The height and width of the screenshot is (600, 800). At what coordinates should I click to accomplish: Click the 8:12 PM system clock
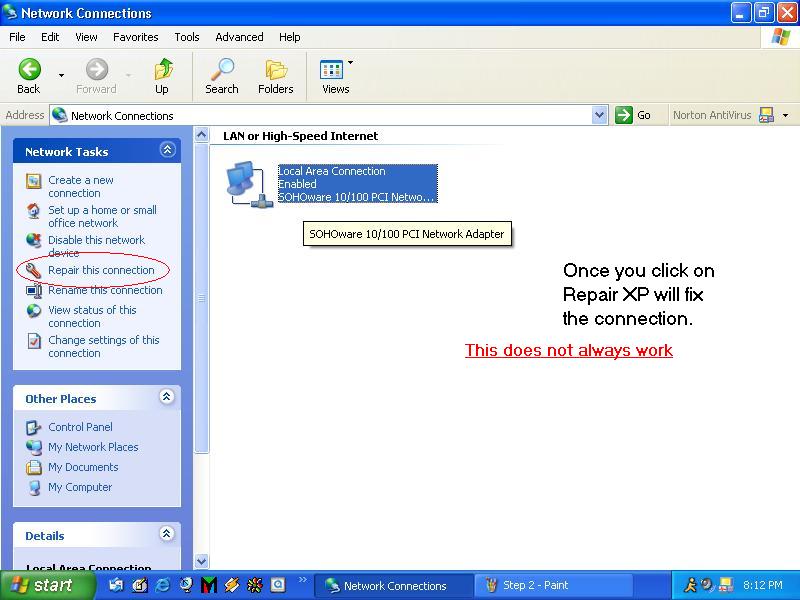click(763, 585)
